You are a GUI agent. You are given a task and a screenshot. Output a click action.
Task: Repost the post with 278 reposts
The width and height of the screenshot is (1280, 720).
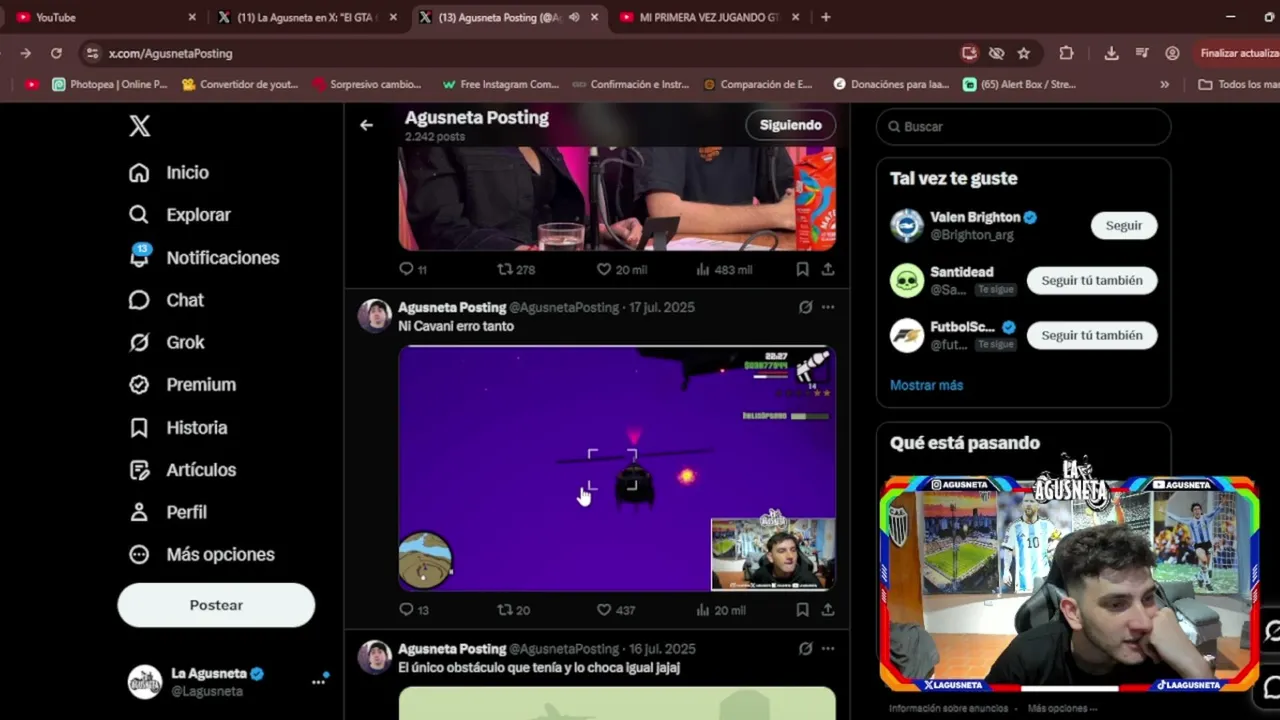(x=516, y=269)
